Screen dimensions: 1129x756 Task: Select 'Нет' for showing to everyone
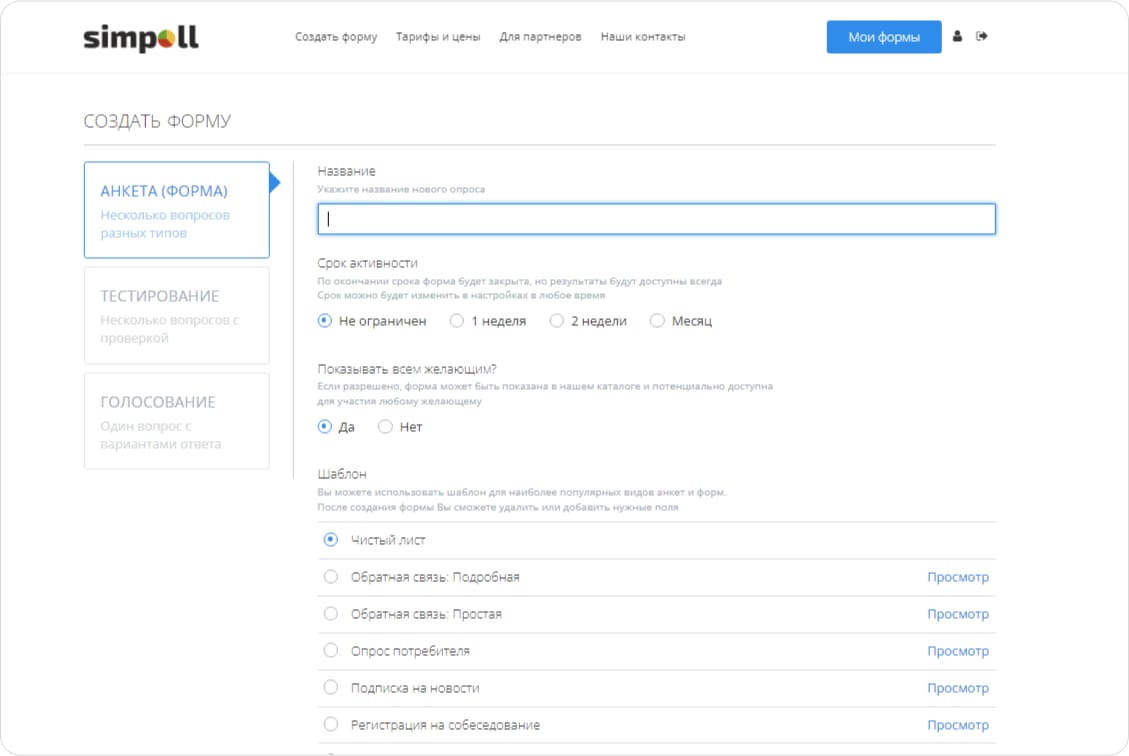point(385,427)
